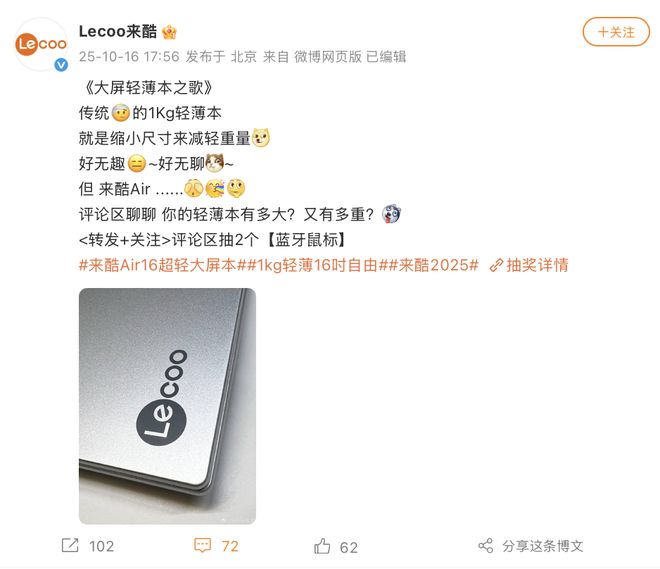Click the chain link icon beside 抽奖详情

(x=496, y=266)
